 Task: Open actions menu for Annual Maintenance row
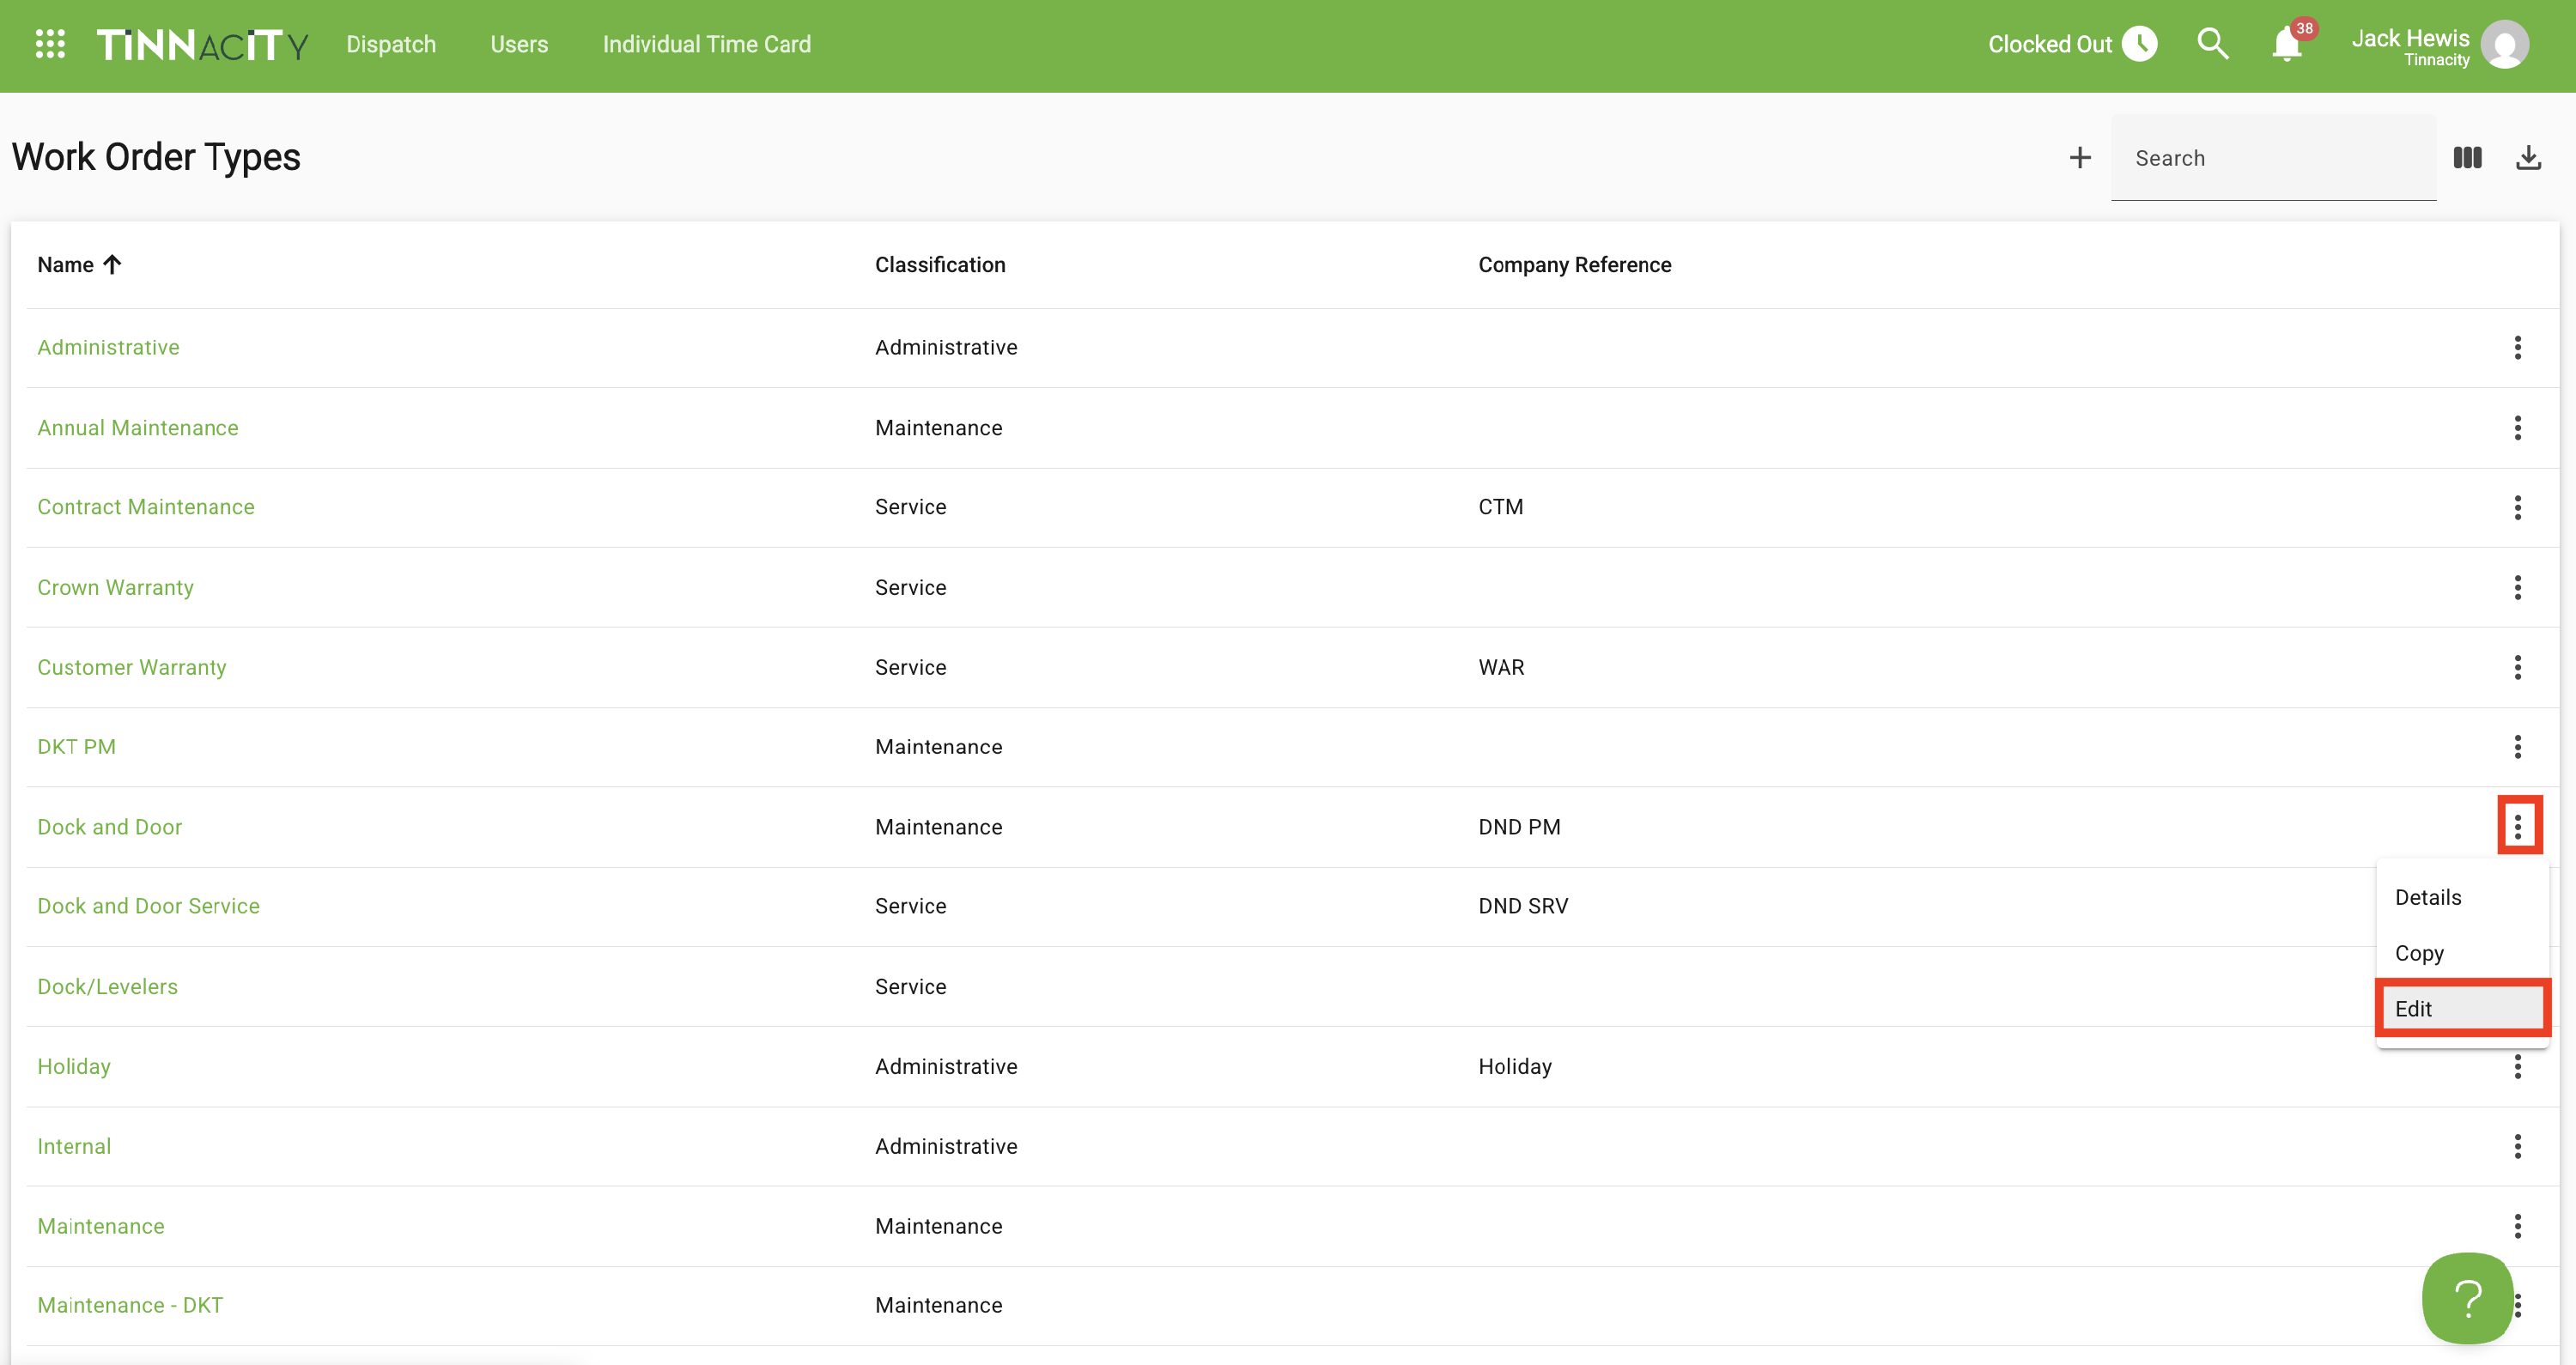(2518, 428)
